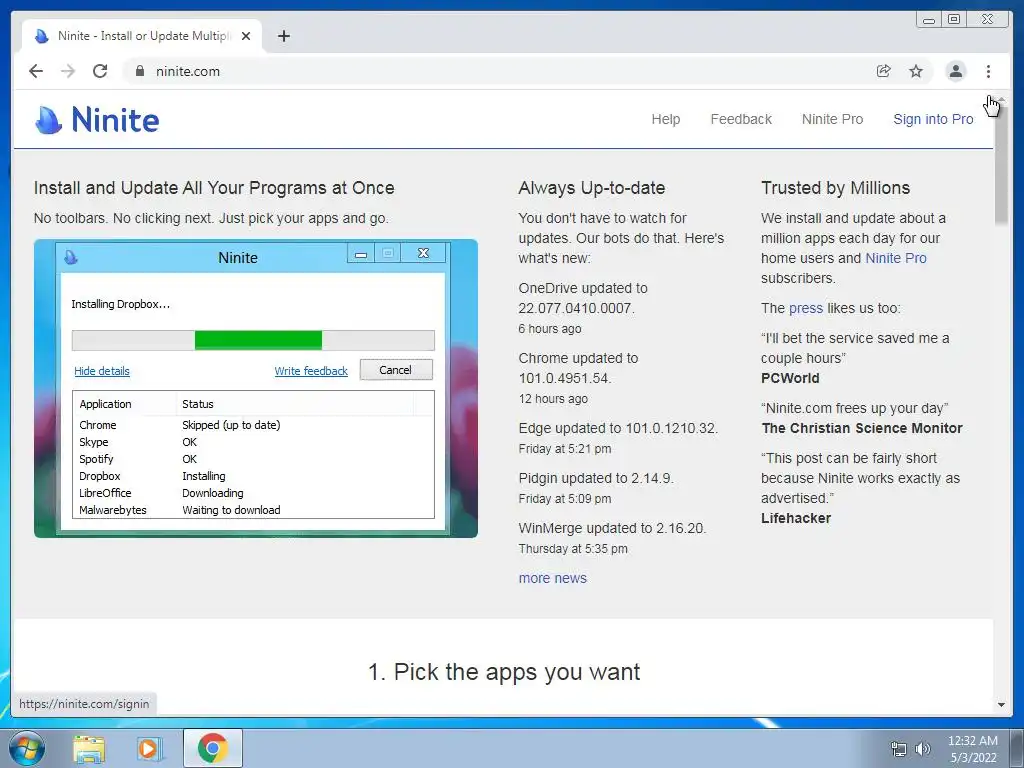Viewport: 1024px width, 768px height.
Task: Open the Help page link
Action: 665,120
